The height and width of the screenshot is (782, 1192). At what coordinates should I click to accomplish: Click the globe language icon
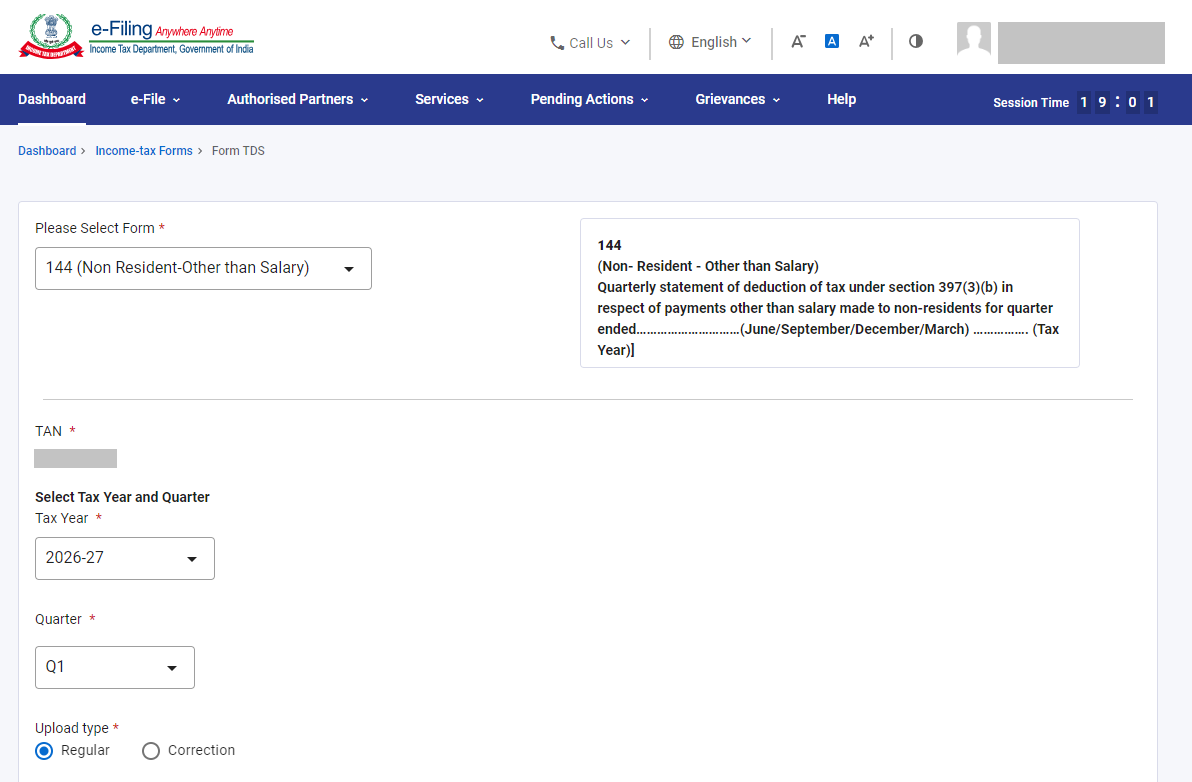(676, 42)
